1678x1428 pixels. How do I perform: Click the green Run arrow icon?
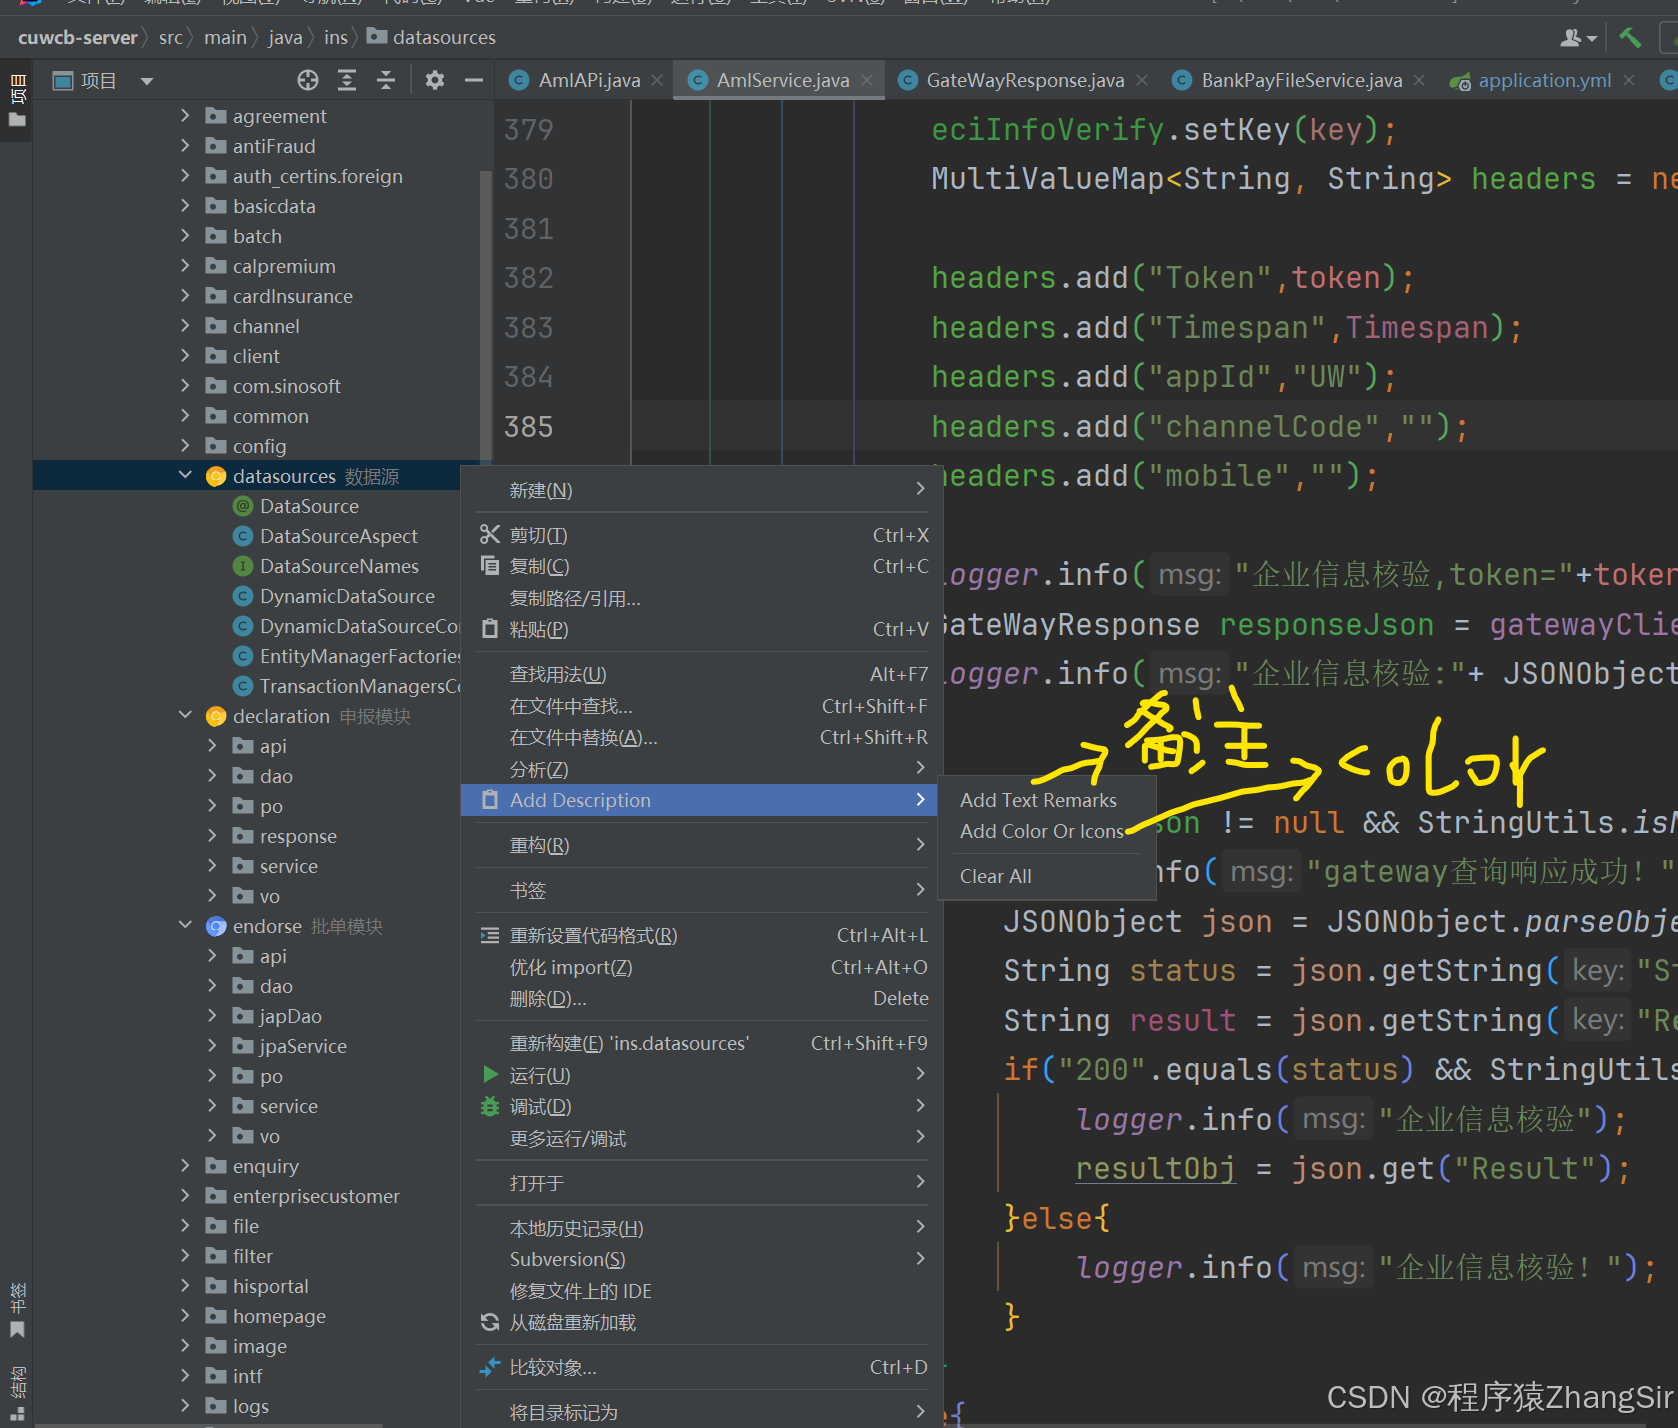point(490,1075)
